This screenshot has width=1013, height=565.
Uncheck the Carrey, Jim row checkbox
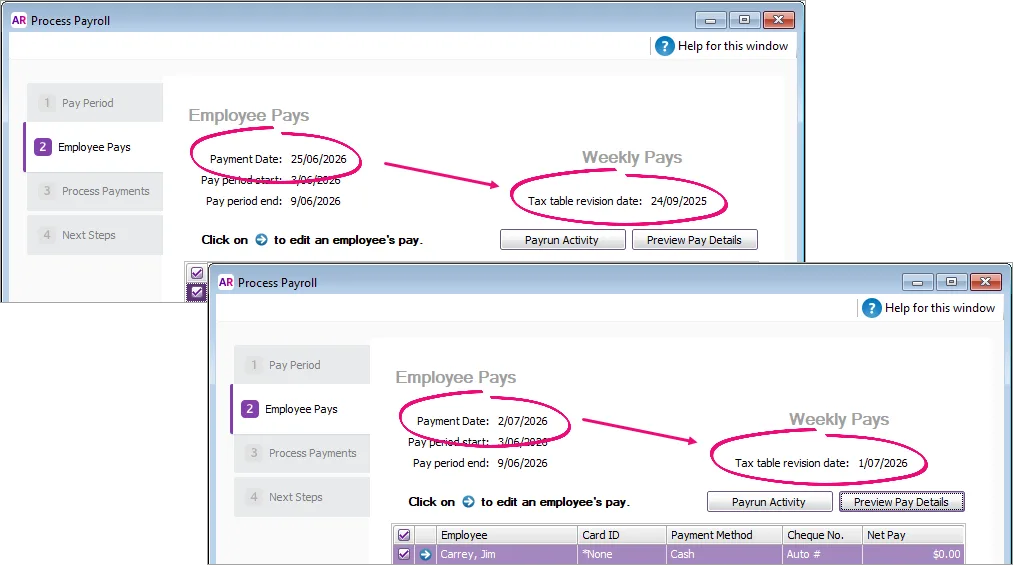pyautogui.click(x=404, y=554)
